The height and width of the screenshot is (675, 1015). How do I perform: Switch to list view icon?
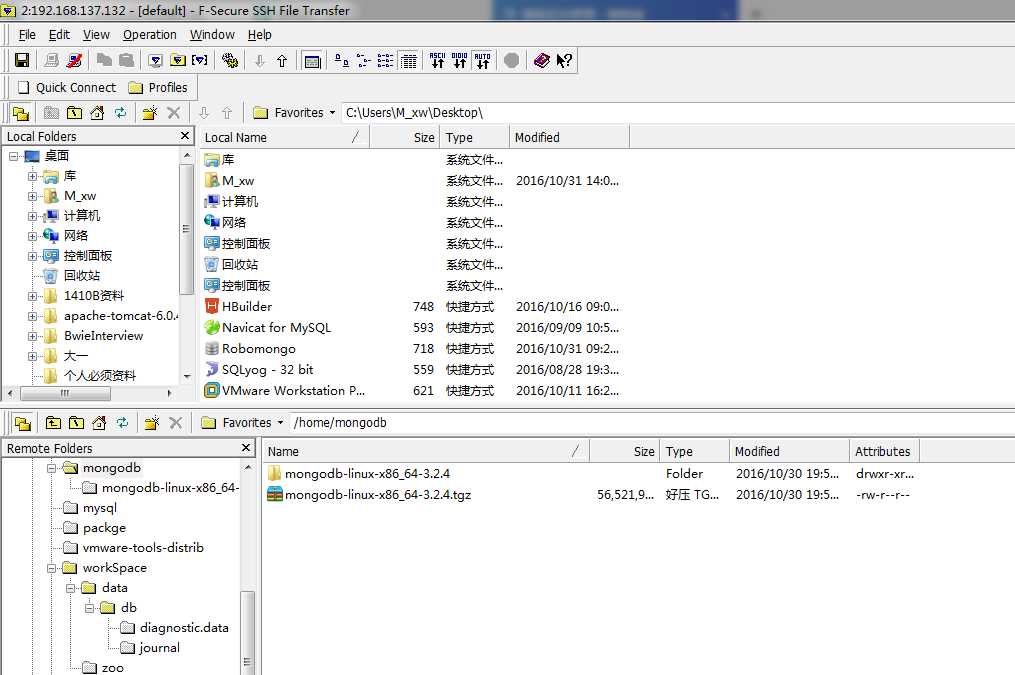click(385, 60)
